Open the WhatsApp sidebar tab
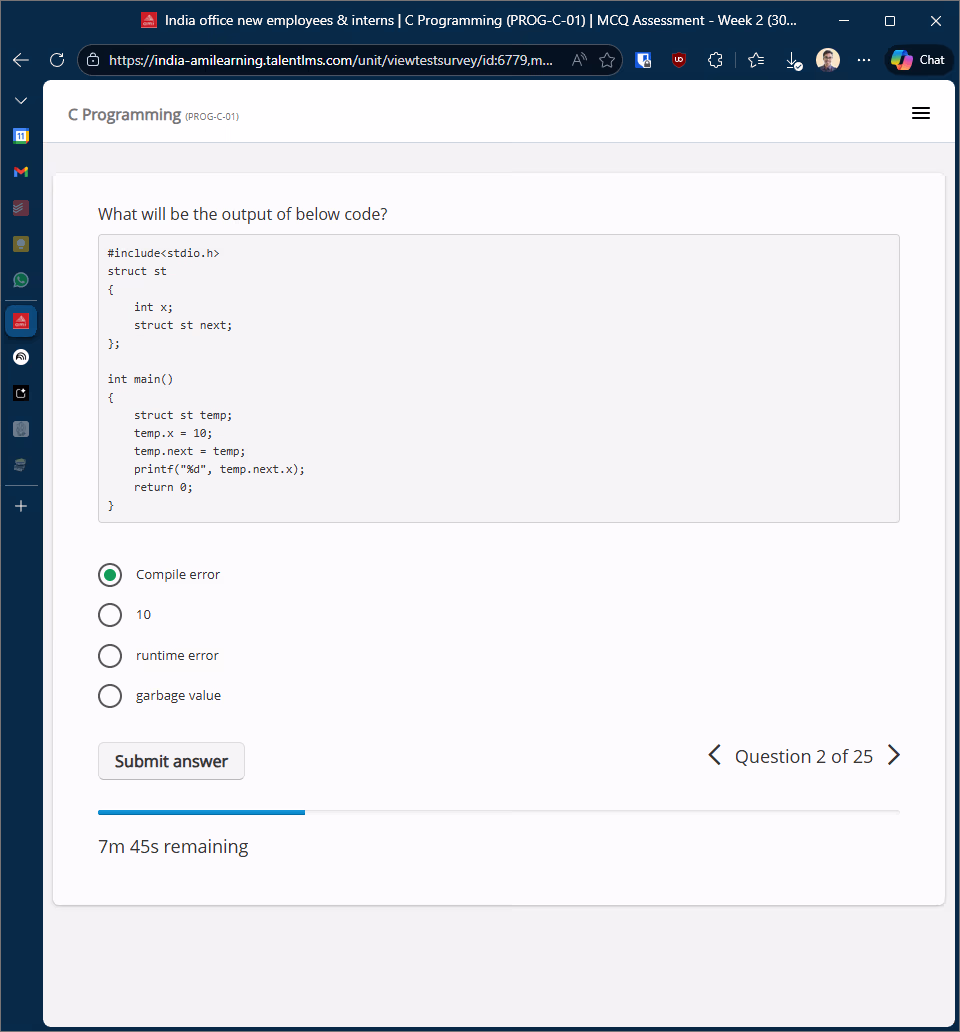Image resolution: width=960 pixels, height=1032 pixels. point(21,280)
